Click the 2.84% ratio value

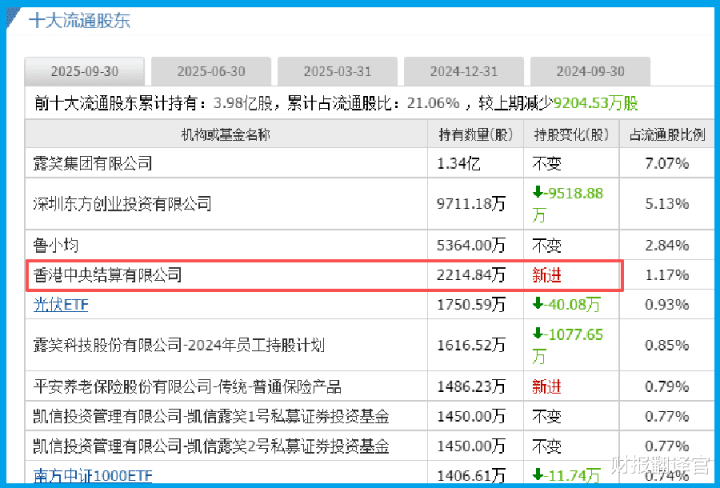[x=667, y=245]
